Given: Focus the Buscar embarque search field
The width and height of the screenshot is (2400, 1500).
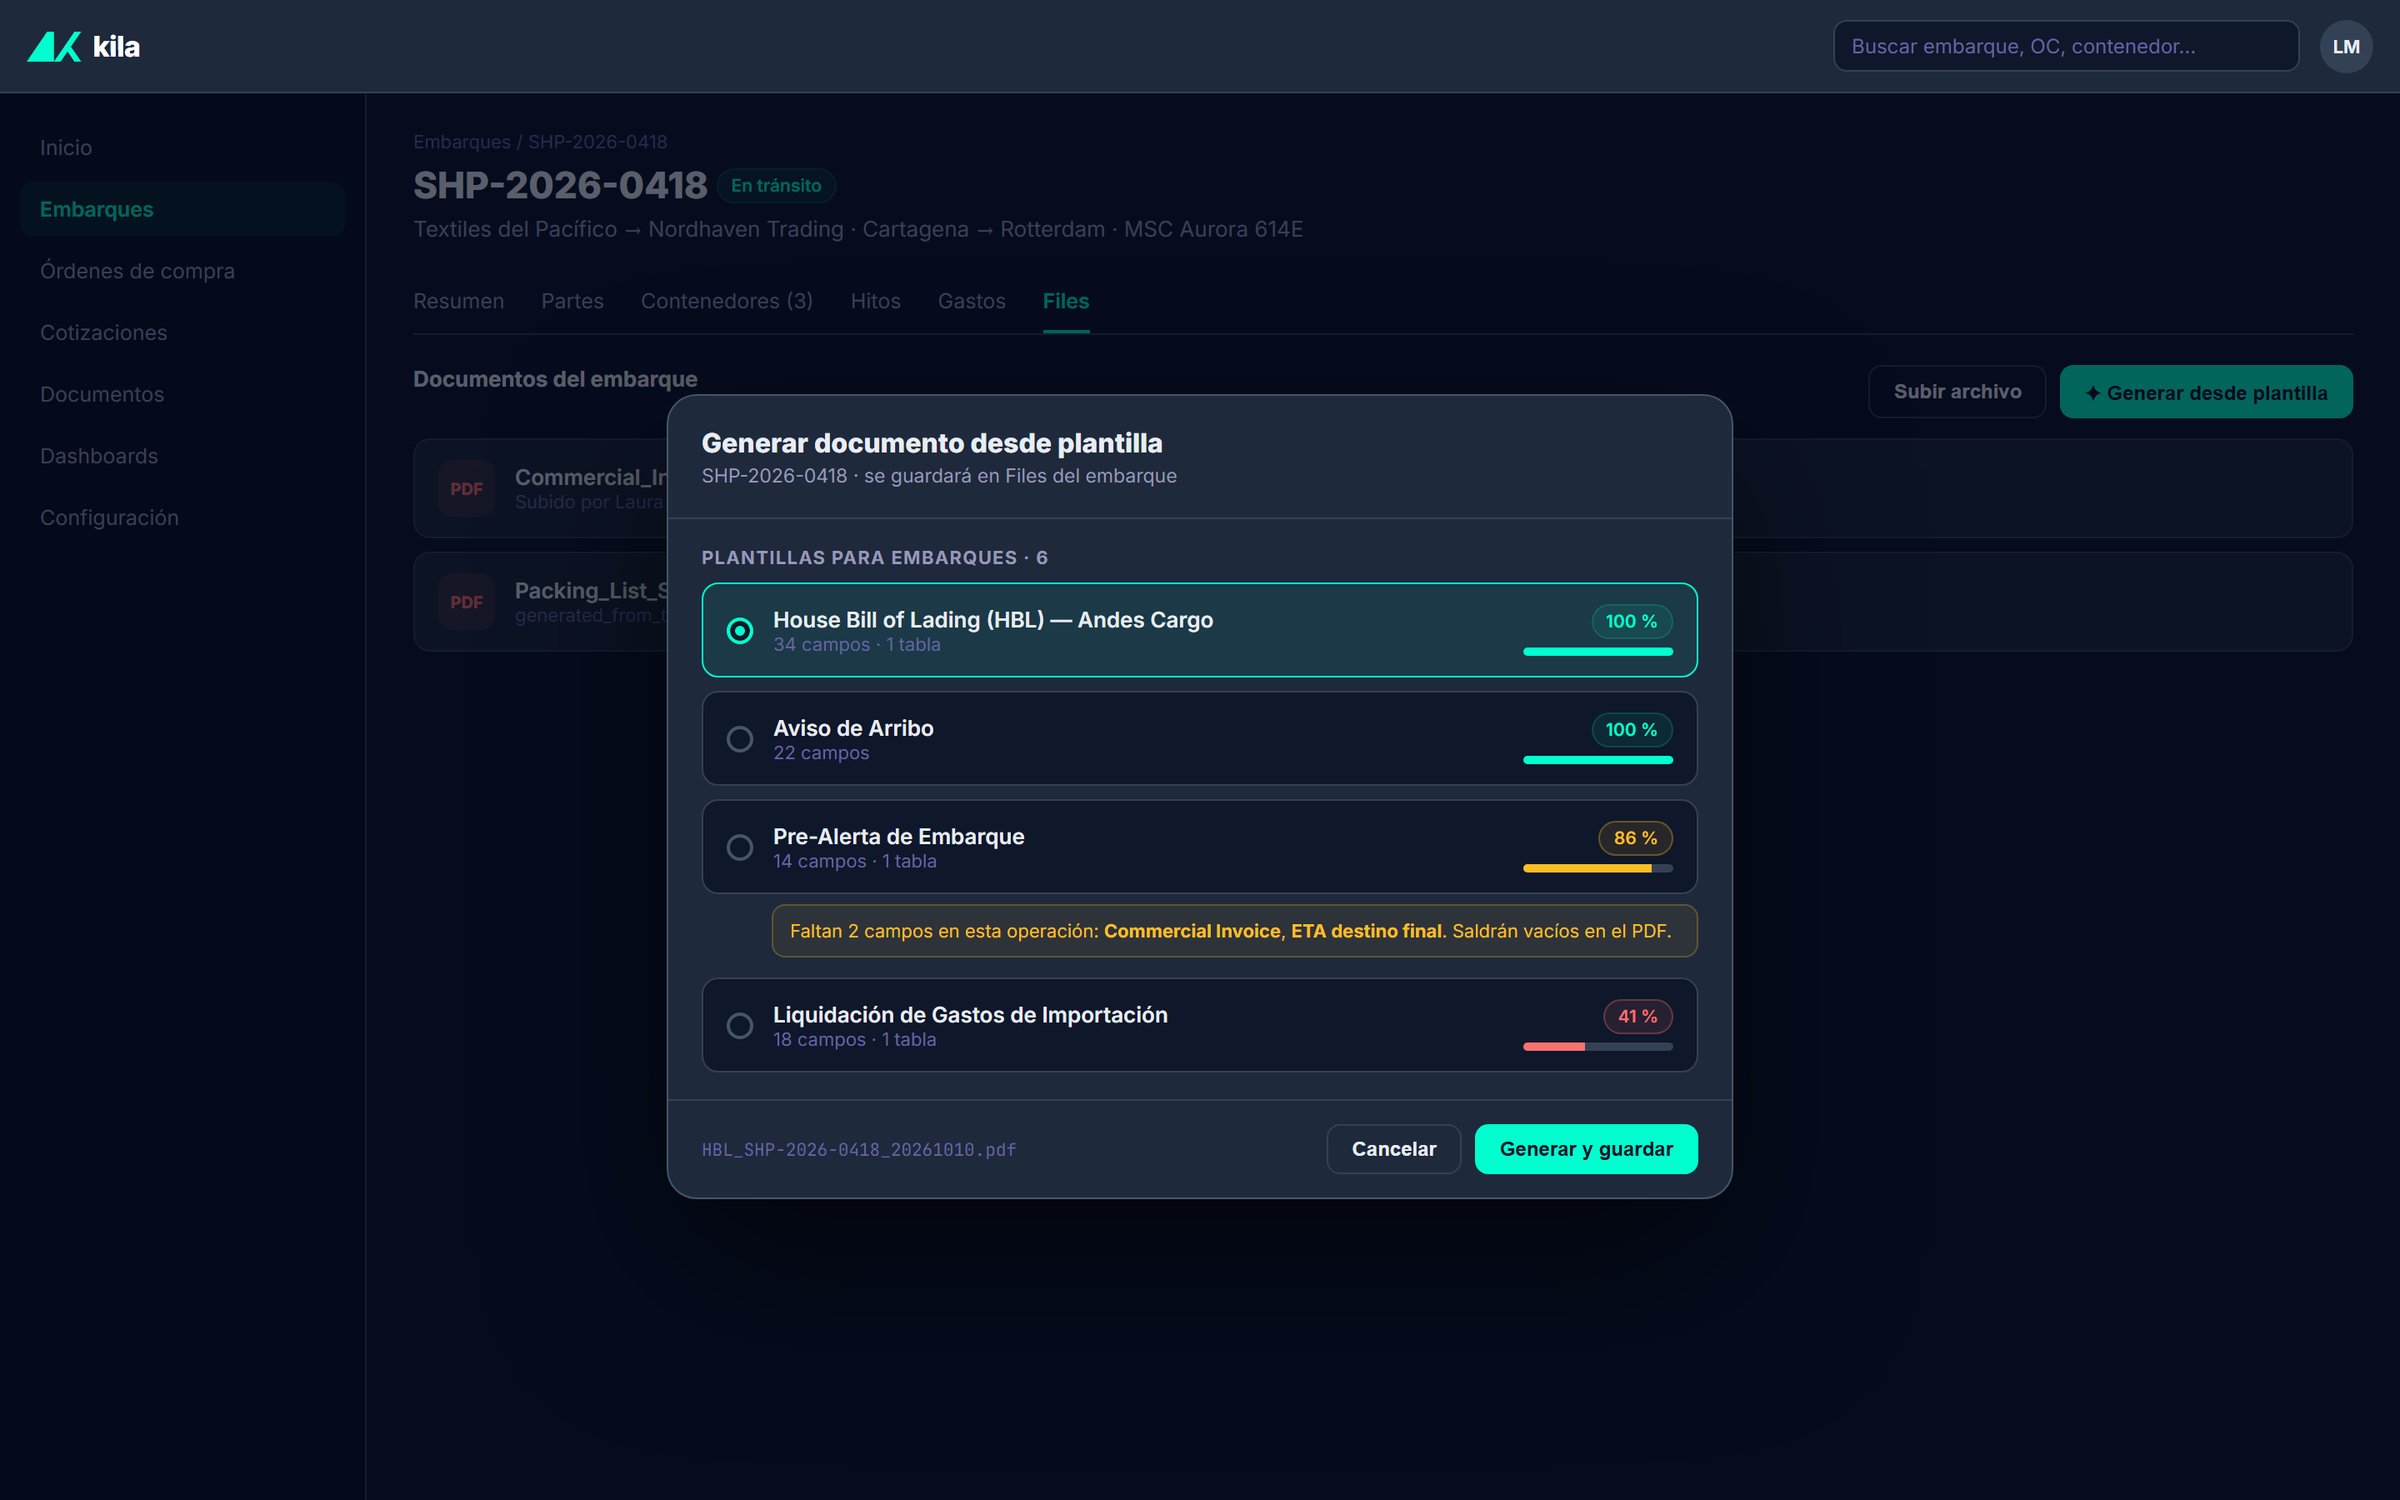Looking at the screenshot, I should coord(2066,46).
